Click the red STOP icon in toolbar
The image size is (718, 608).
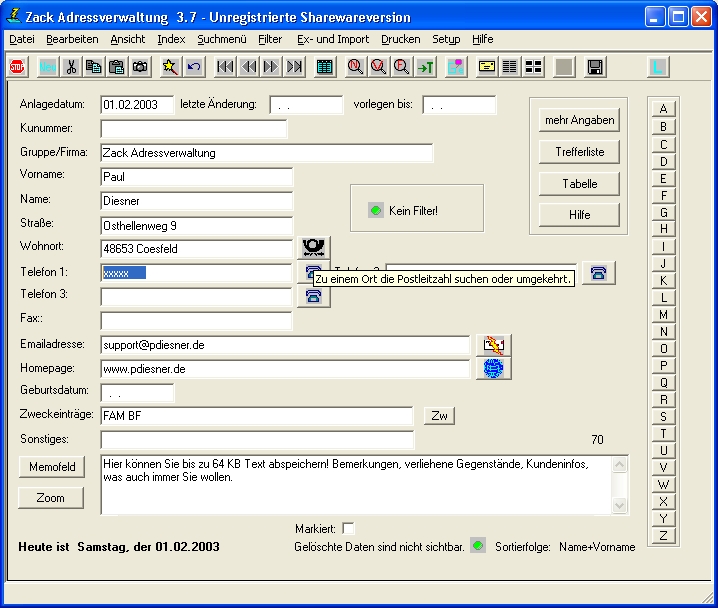point(17,67)
